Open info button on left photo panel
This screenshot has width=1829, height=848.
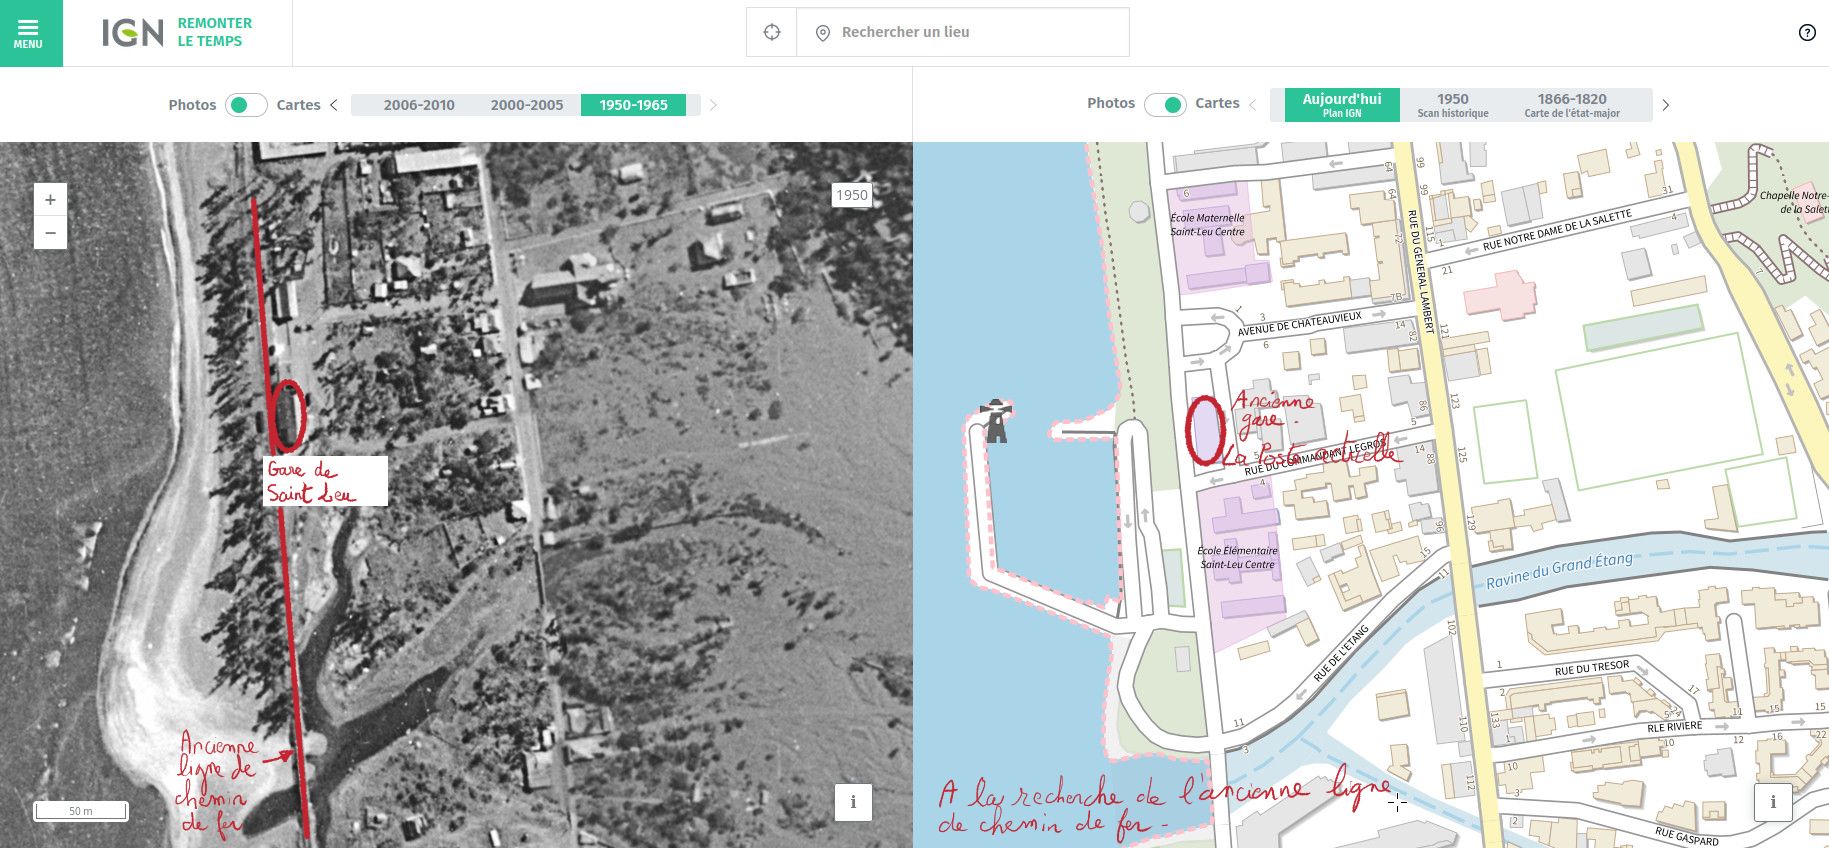pyautogui.click(x=852, y=802)
